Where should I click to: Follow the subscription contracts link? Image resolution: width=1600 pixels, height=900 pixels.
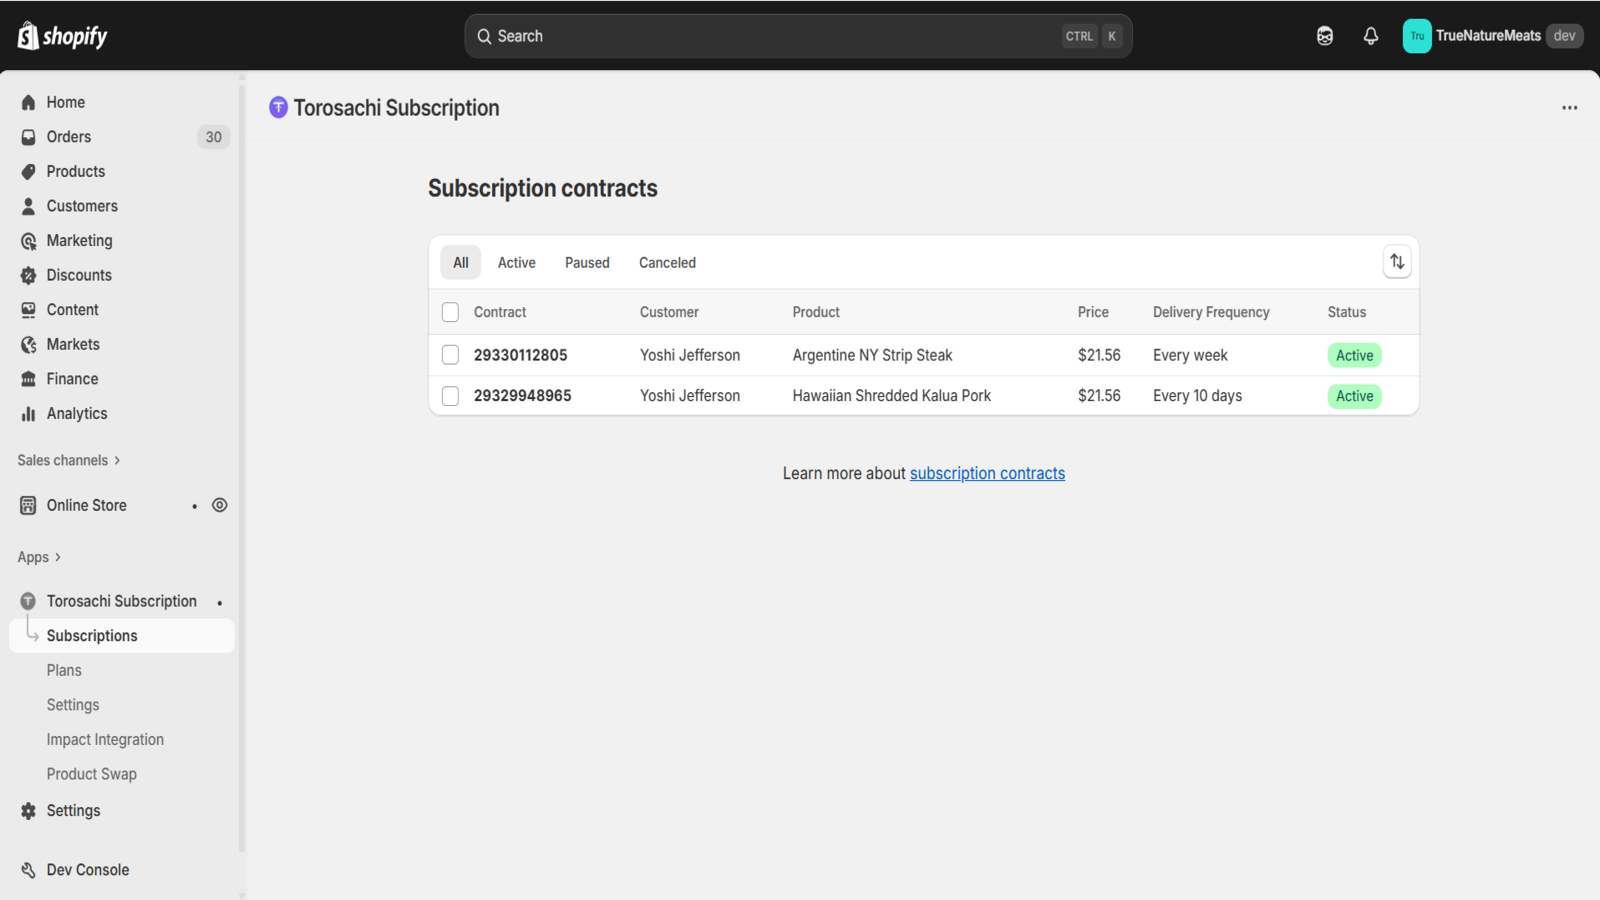pyautogui.click(x=987, y=474)
